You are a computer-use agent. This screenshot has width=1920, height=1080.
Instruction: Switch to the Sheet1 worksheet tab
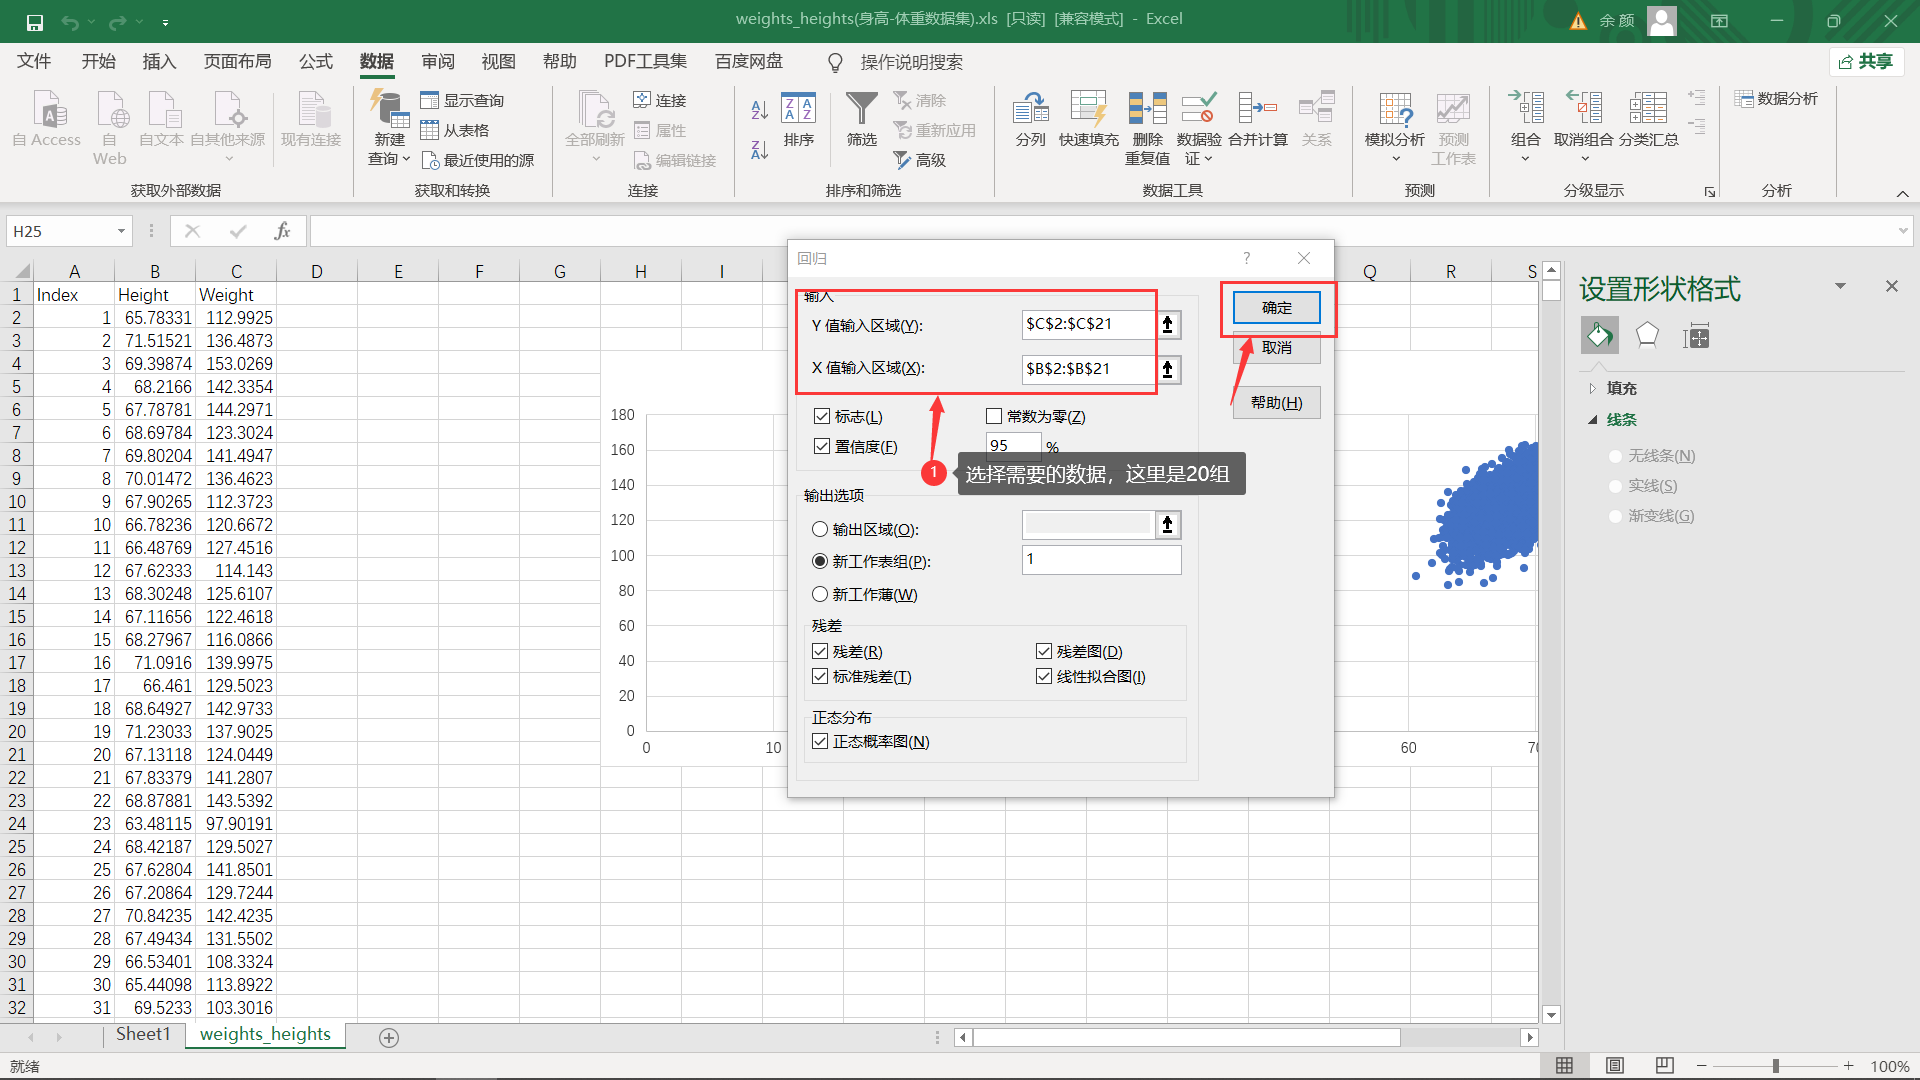[143, 1034]
